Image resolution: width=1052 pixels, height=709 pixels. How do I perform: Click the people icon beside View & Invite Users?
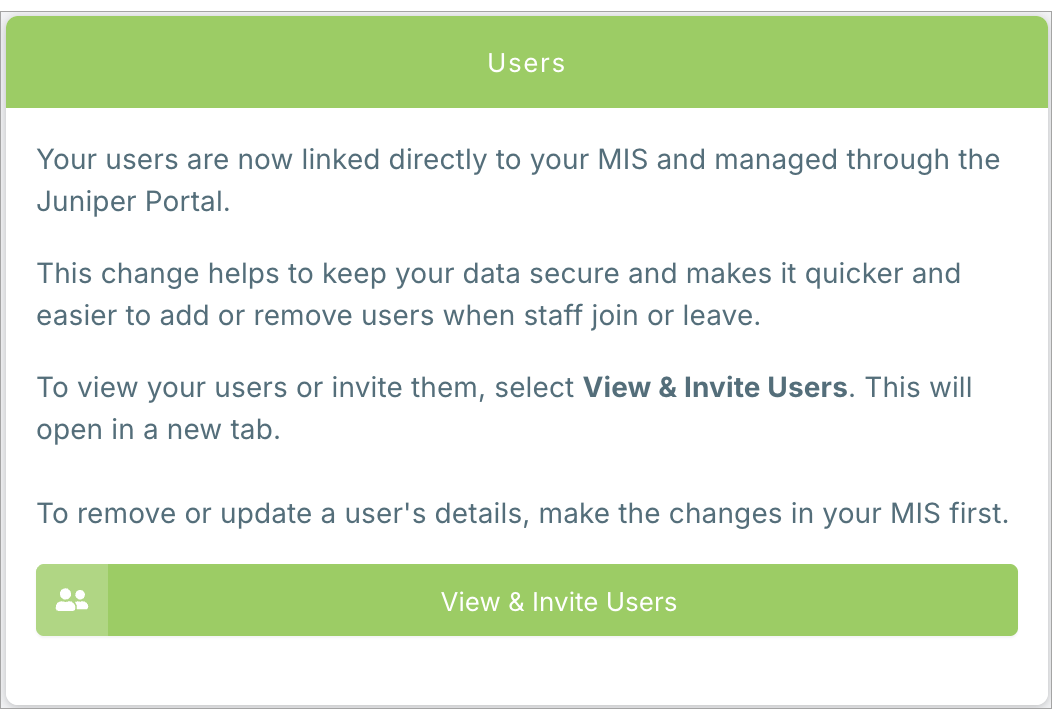(x=72, y=600)
